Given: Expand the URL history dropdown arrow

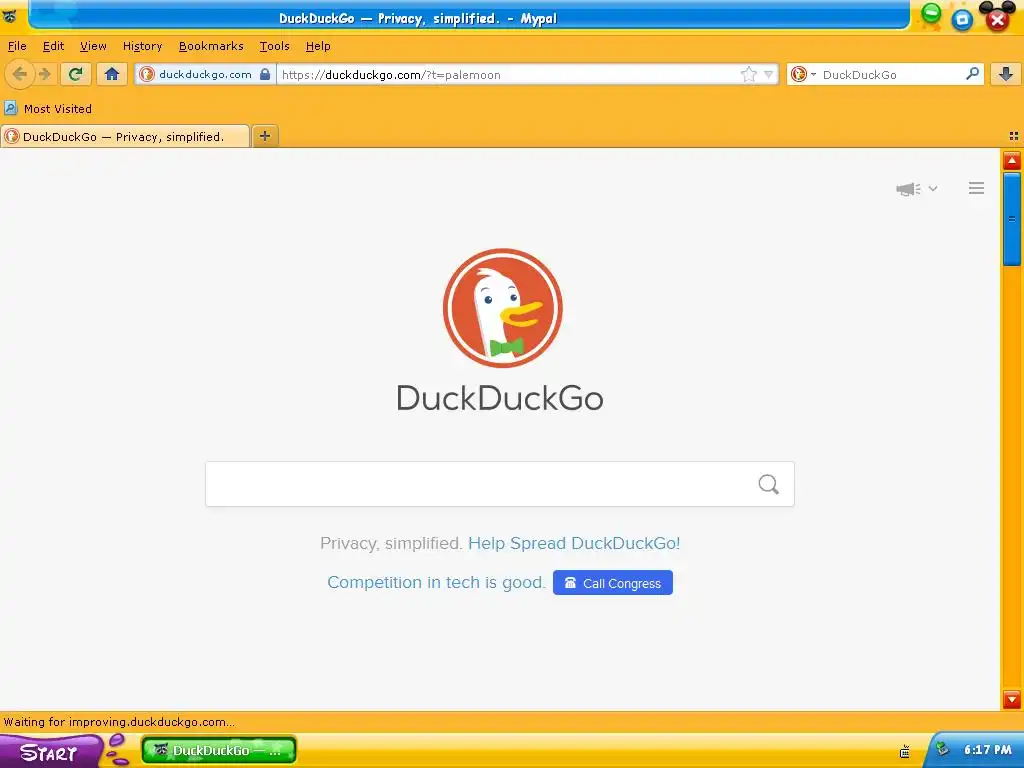Looking at the screenshot, I should click(769, 74).
